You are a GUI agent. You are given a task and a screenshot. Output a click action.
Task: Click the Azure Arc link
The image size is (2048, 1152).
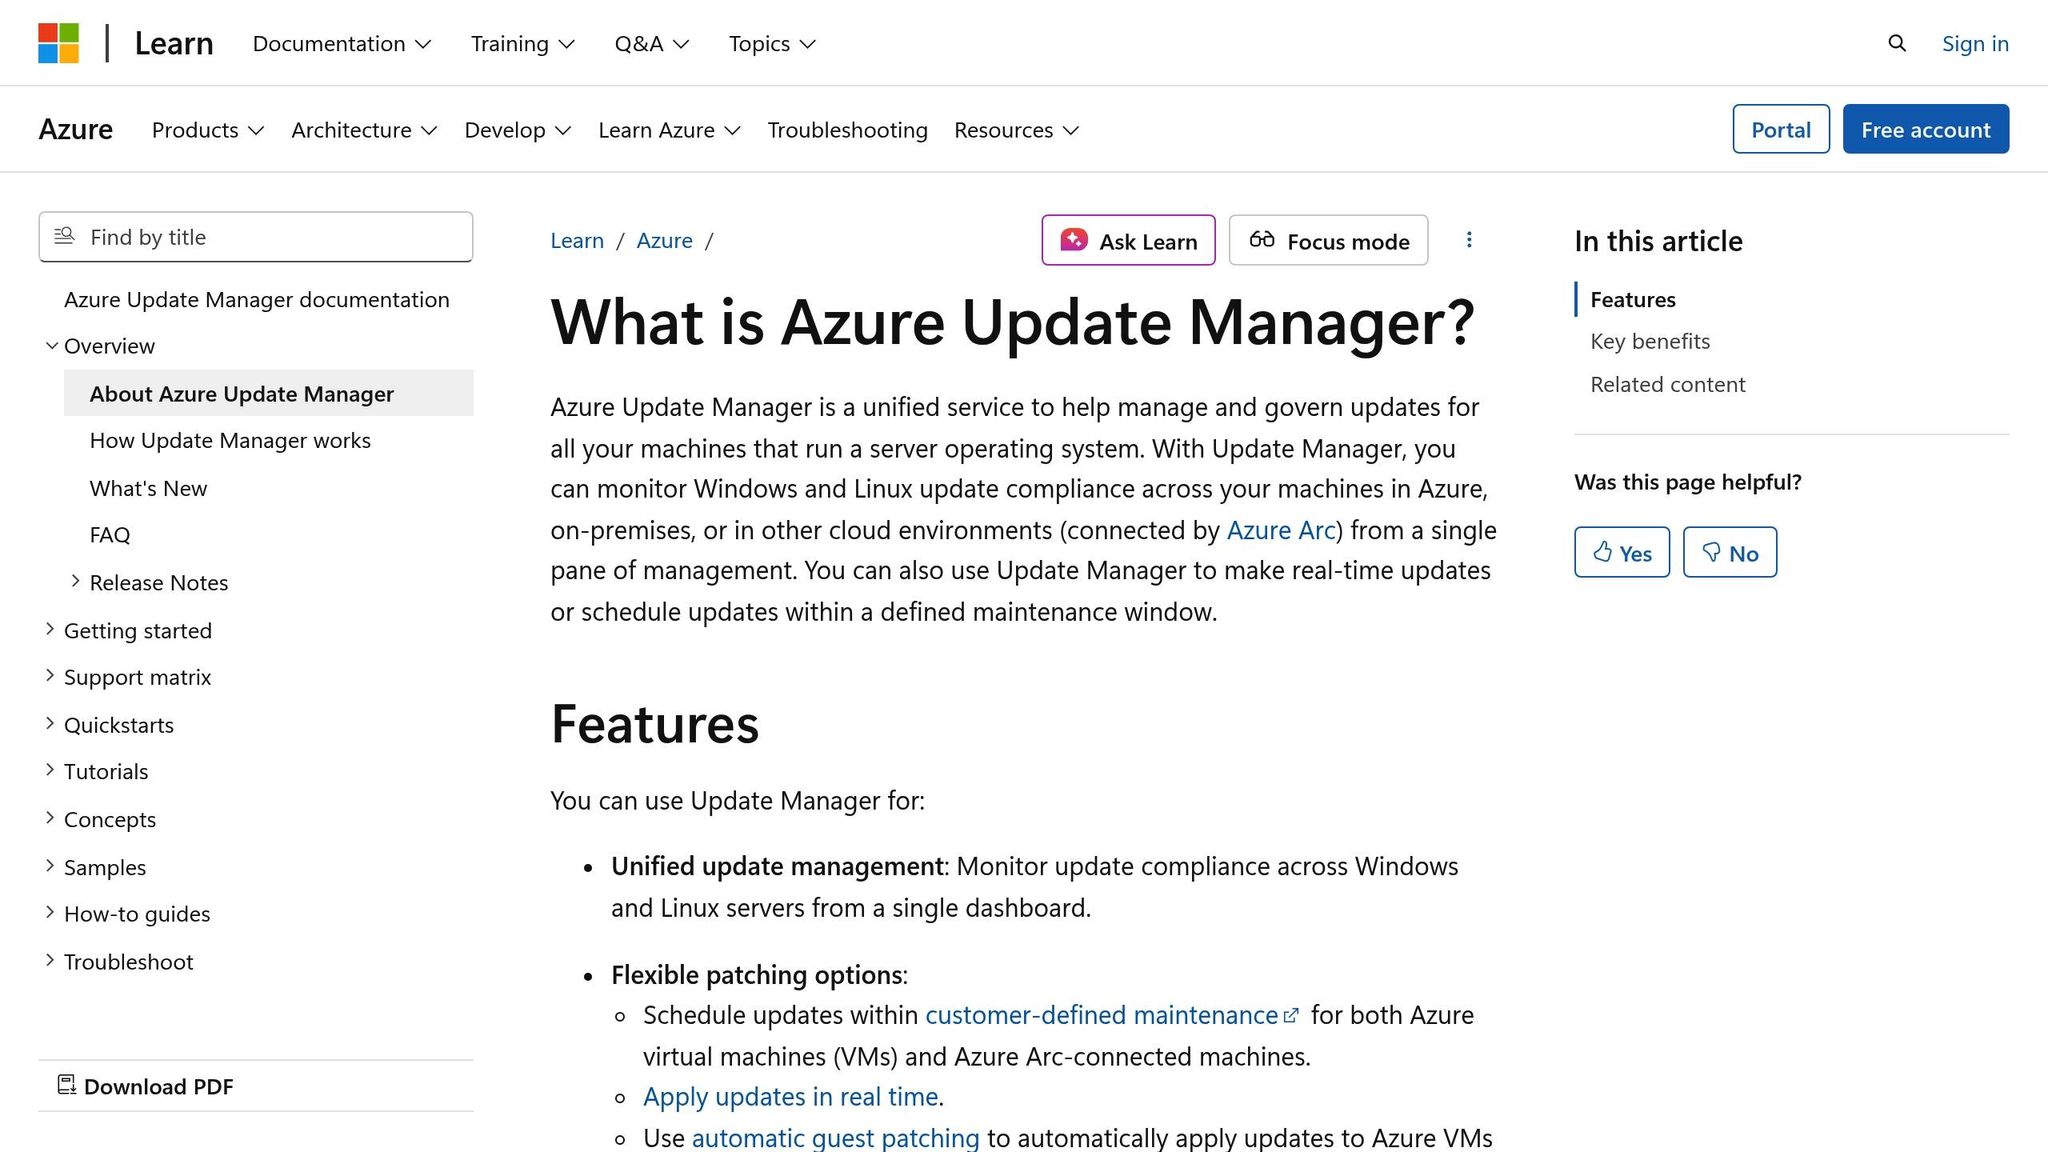1281,530
